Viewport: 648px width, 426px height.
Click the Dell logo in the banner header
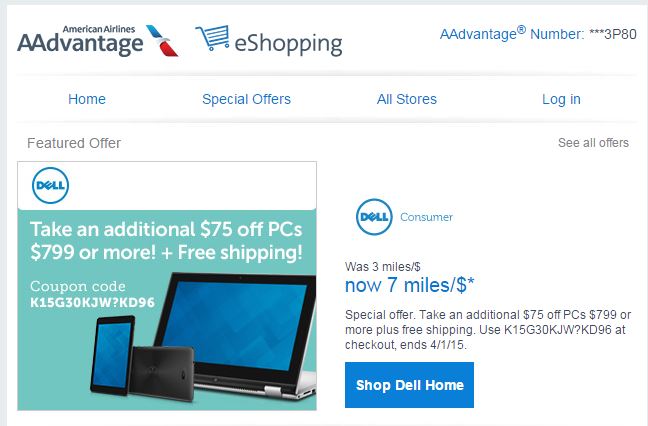click(x=50, y=185)
